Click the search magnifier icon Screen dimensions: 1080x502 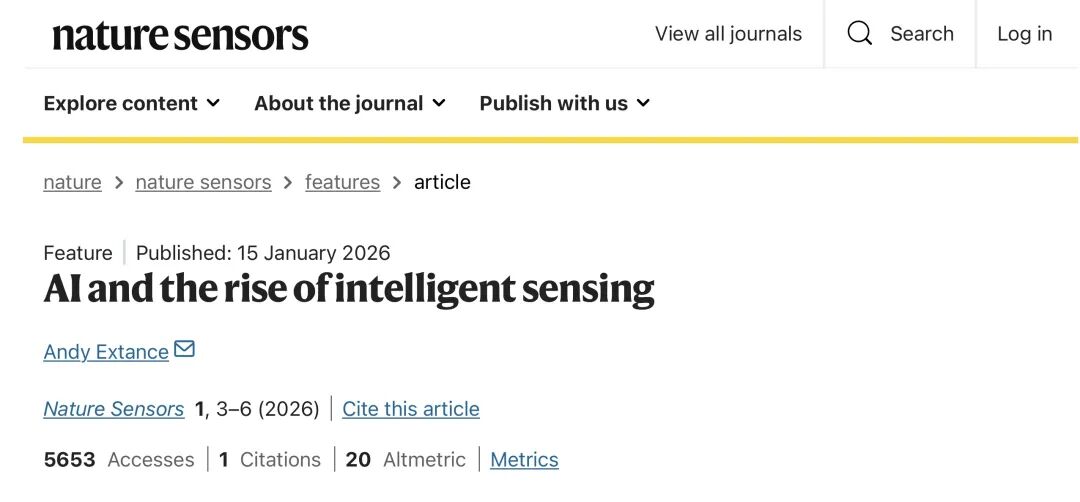click(859, 34)
